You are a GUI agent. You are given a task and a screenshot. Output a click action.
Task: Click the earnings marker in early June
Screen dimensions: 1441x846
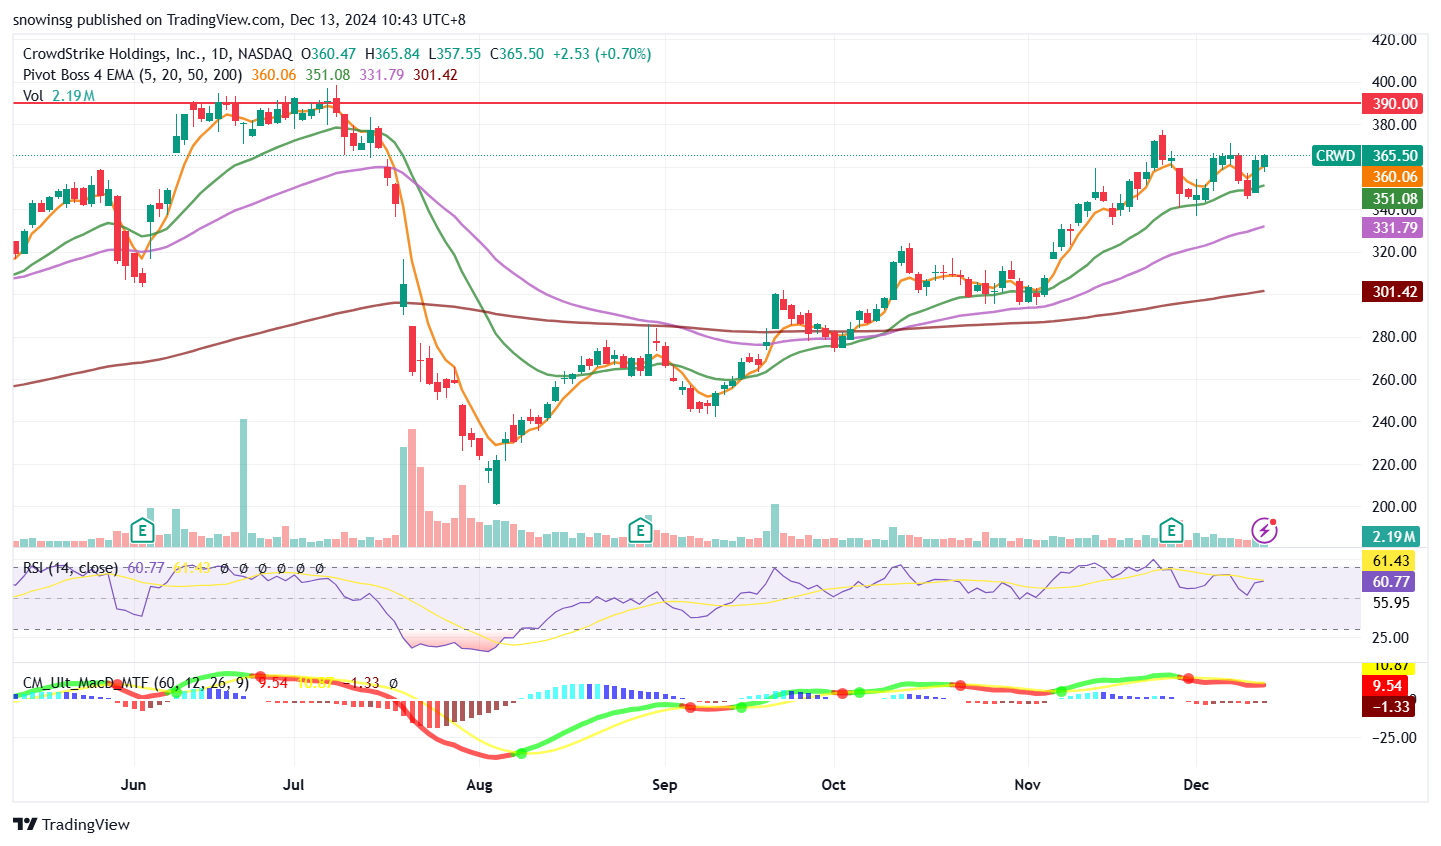click(142, 530)
